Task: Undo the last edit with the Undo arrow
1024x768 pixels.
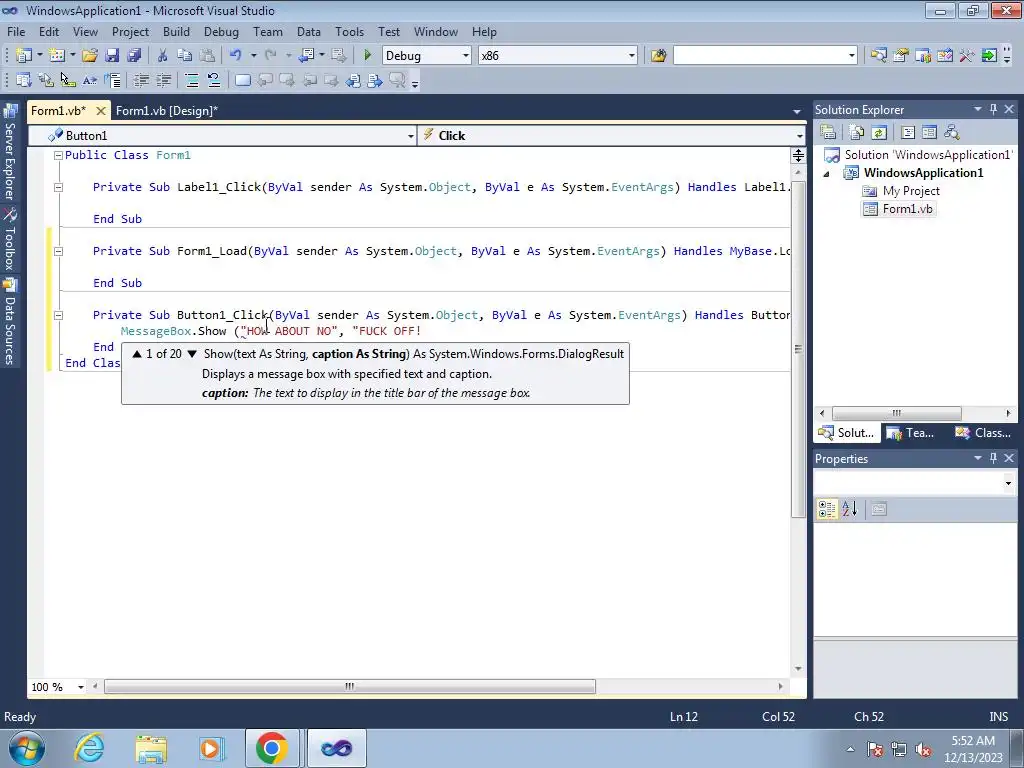Action: [236, 56]
